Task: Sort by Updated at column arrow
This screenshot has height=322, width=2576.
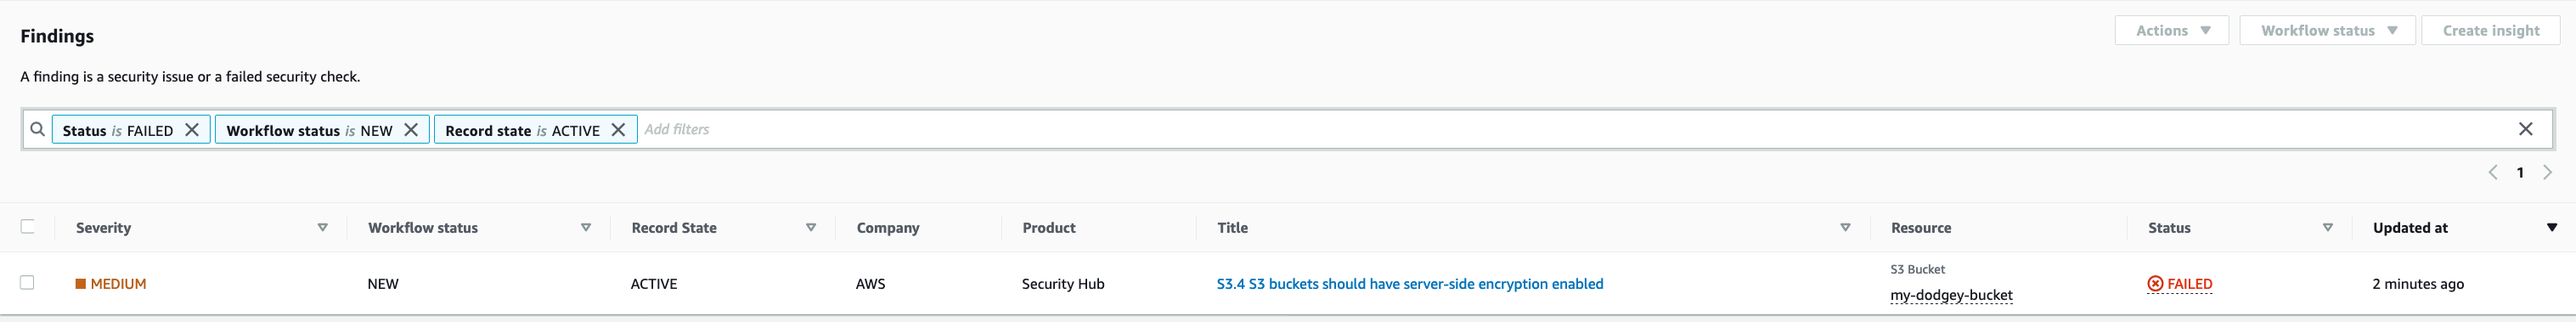Action: 2551,228
